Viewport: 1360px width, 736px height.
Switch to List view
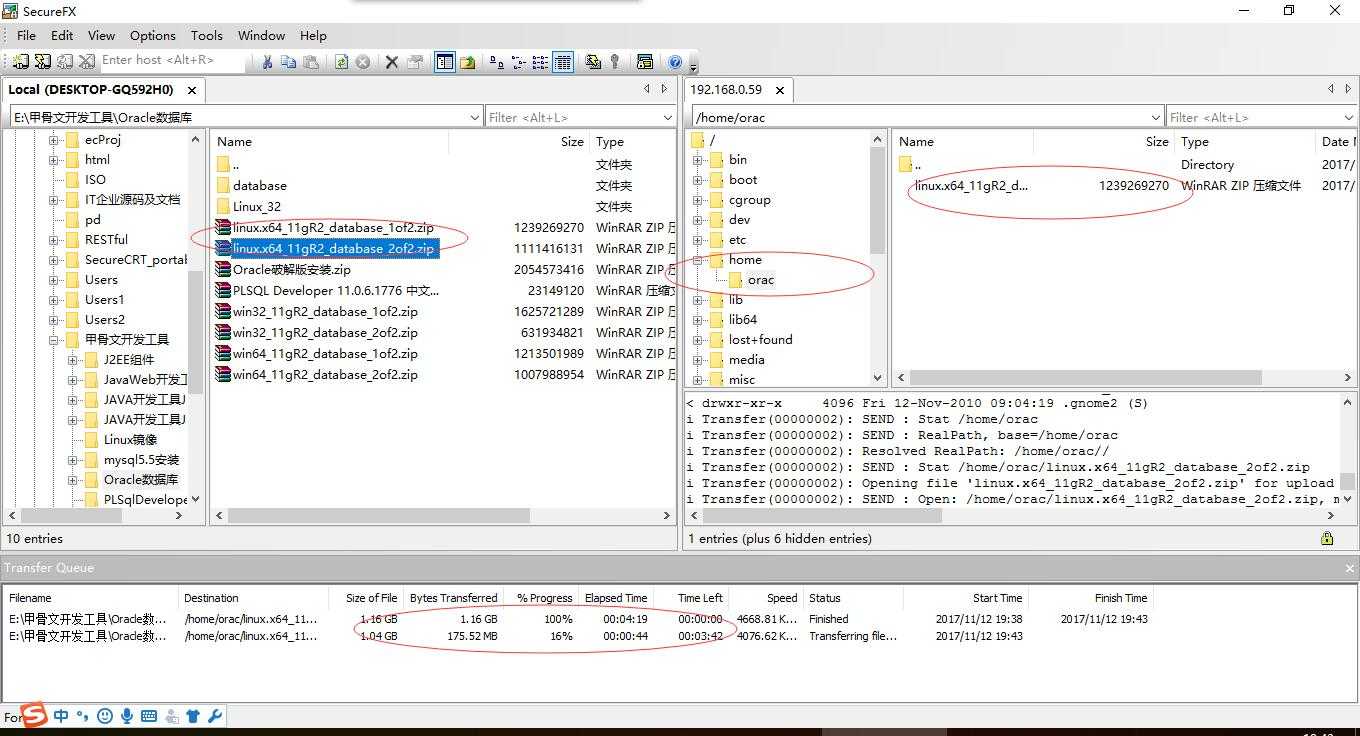tap(540, 62)
